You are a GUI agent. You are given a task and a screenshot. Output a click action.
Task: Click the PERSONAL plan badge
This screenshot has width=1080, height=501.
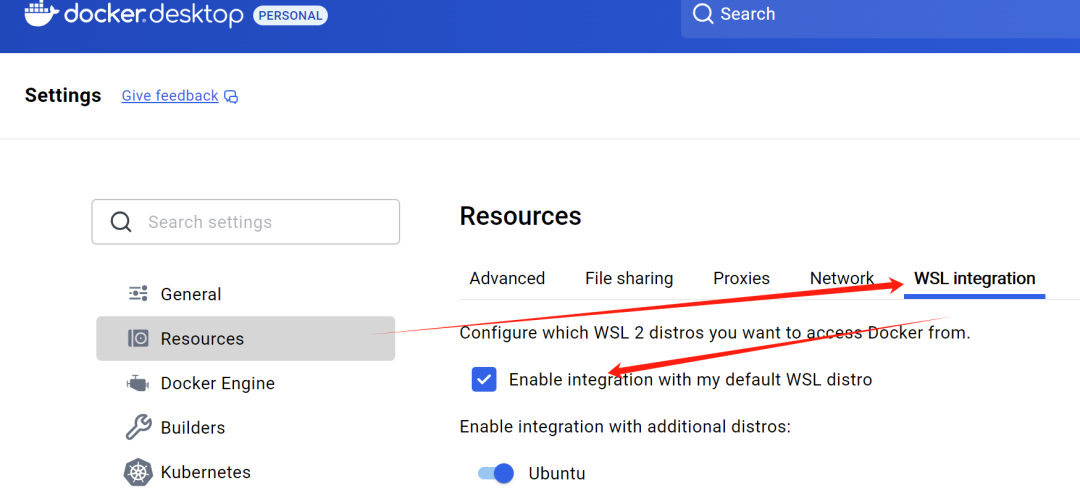tap(290, 15)
